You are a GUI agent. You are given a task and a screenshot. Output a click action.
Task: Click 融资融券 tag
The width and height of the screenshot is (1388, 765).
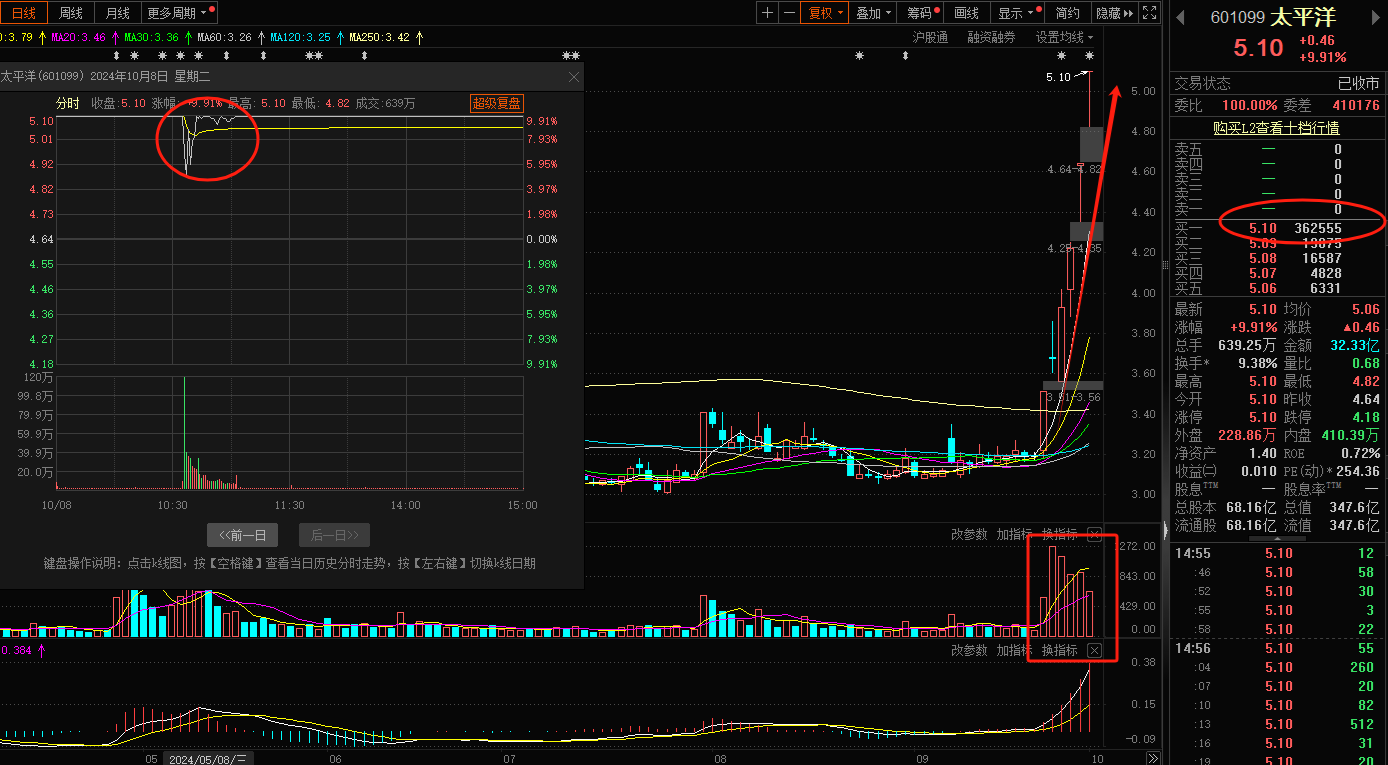991,37
